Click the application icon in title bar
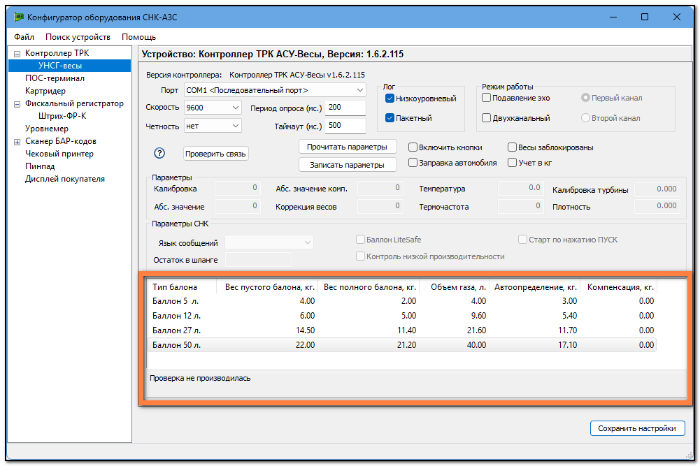The height and width of the screenshot is (466, 700). click(x=19, y=17)
